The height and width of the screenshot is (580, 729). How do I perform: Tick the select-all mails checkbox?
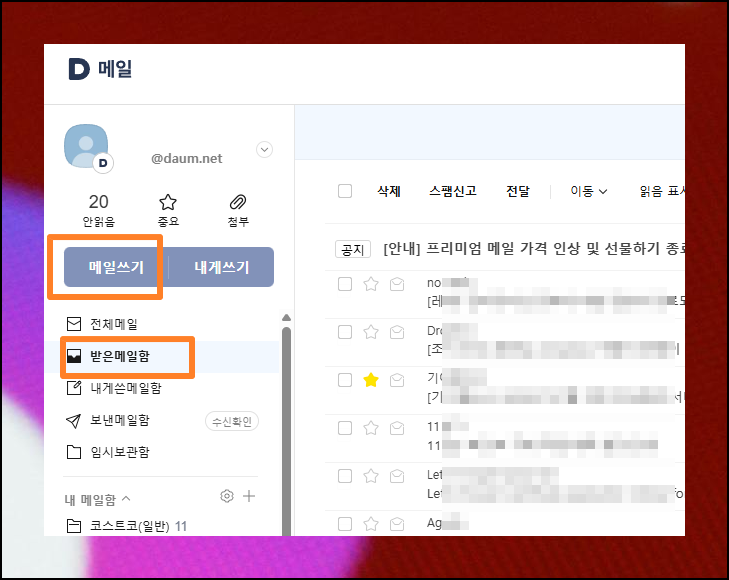[x=345, y=191]
